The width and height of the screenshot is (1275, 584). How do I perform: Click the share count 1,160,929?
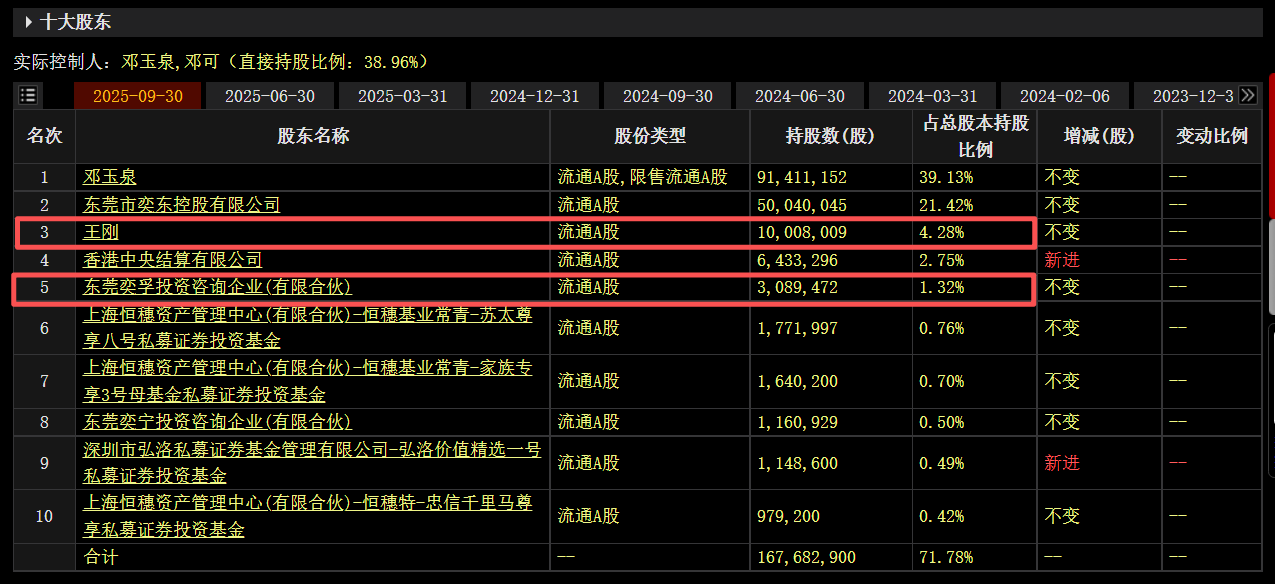click(797, 422)
